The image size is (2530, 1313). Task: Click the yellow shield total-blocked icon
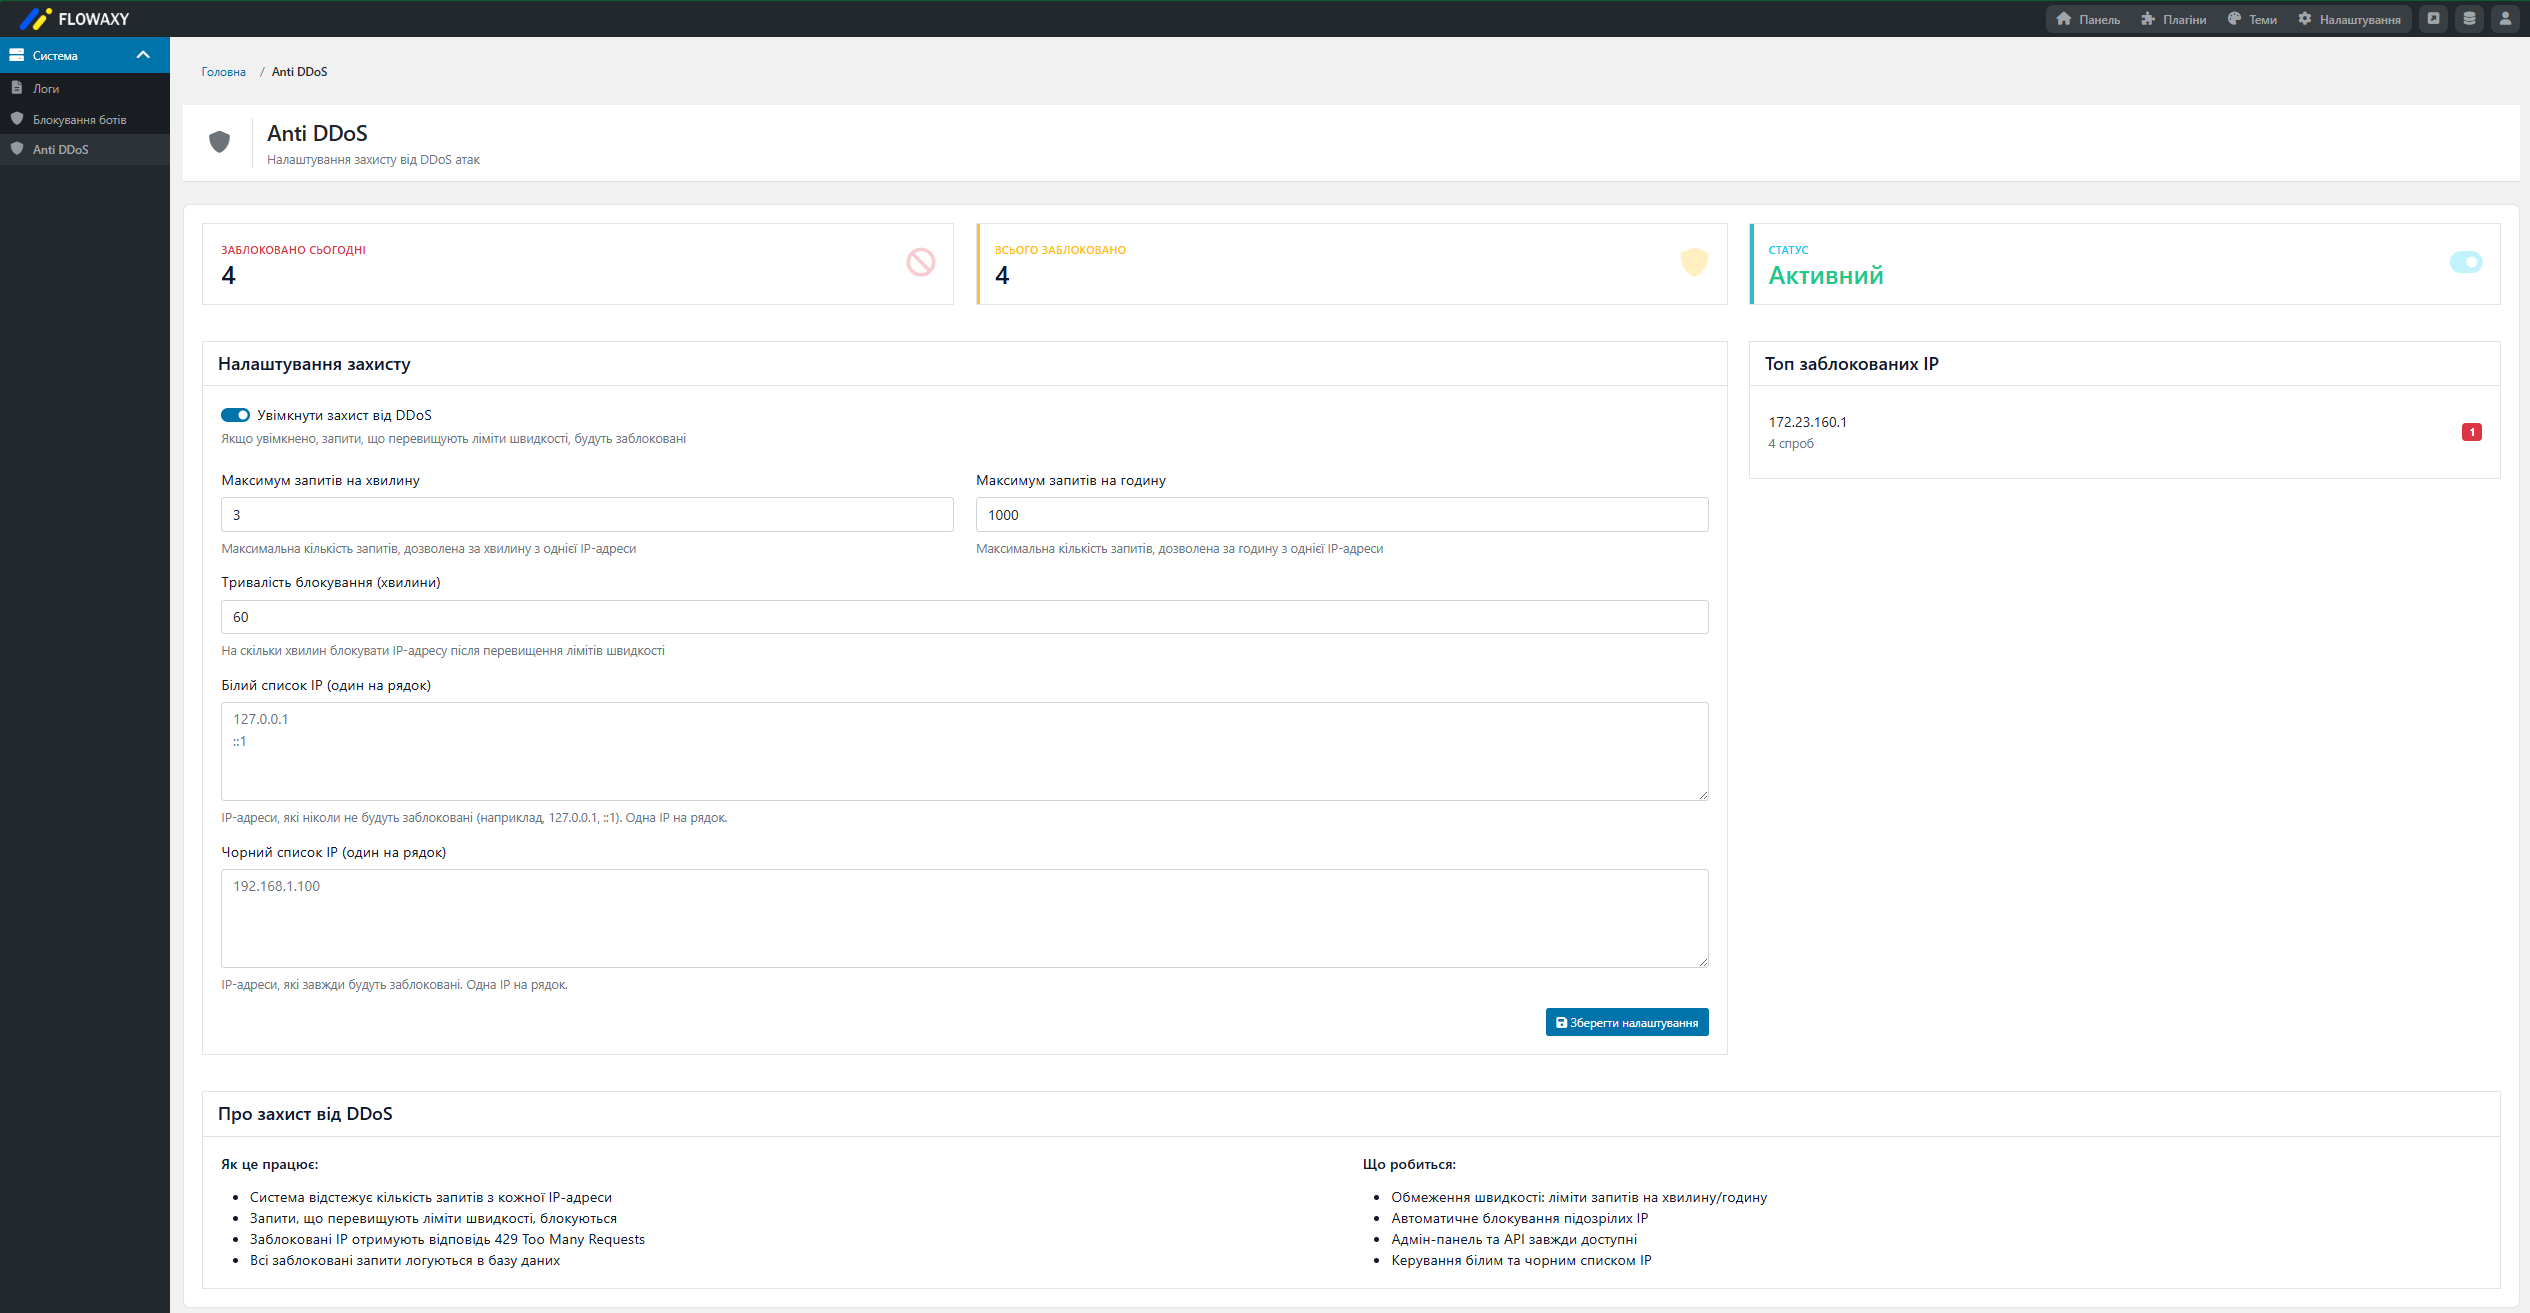point(1694,262)
